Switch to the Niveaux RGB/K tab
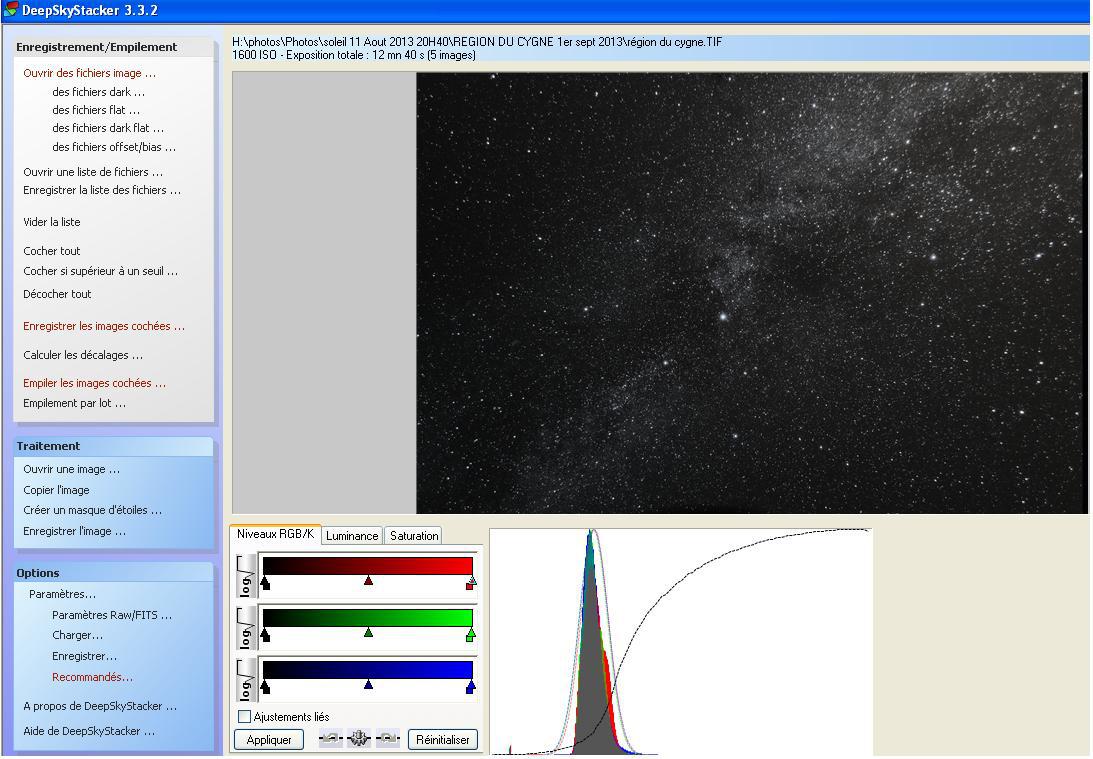 275,534
